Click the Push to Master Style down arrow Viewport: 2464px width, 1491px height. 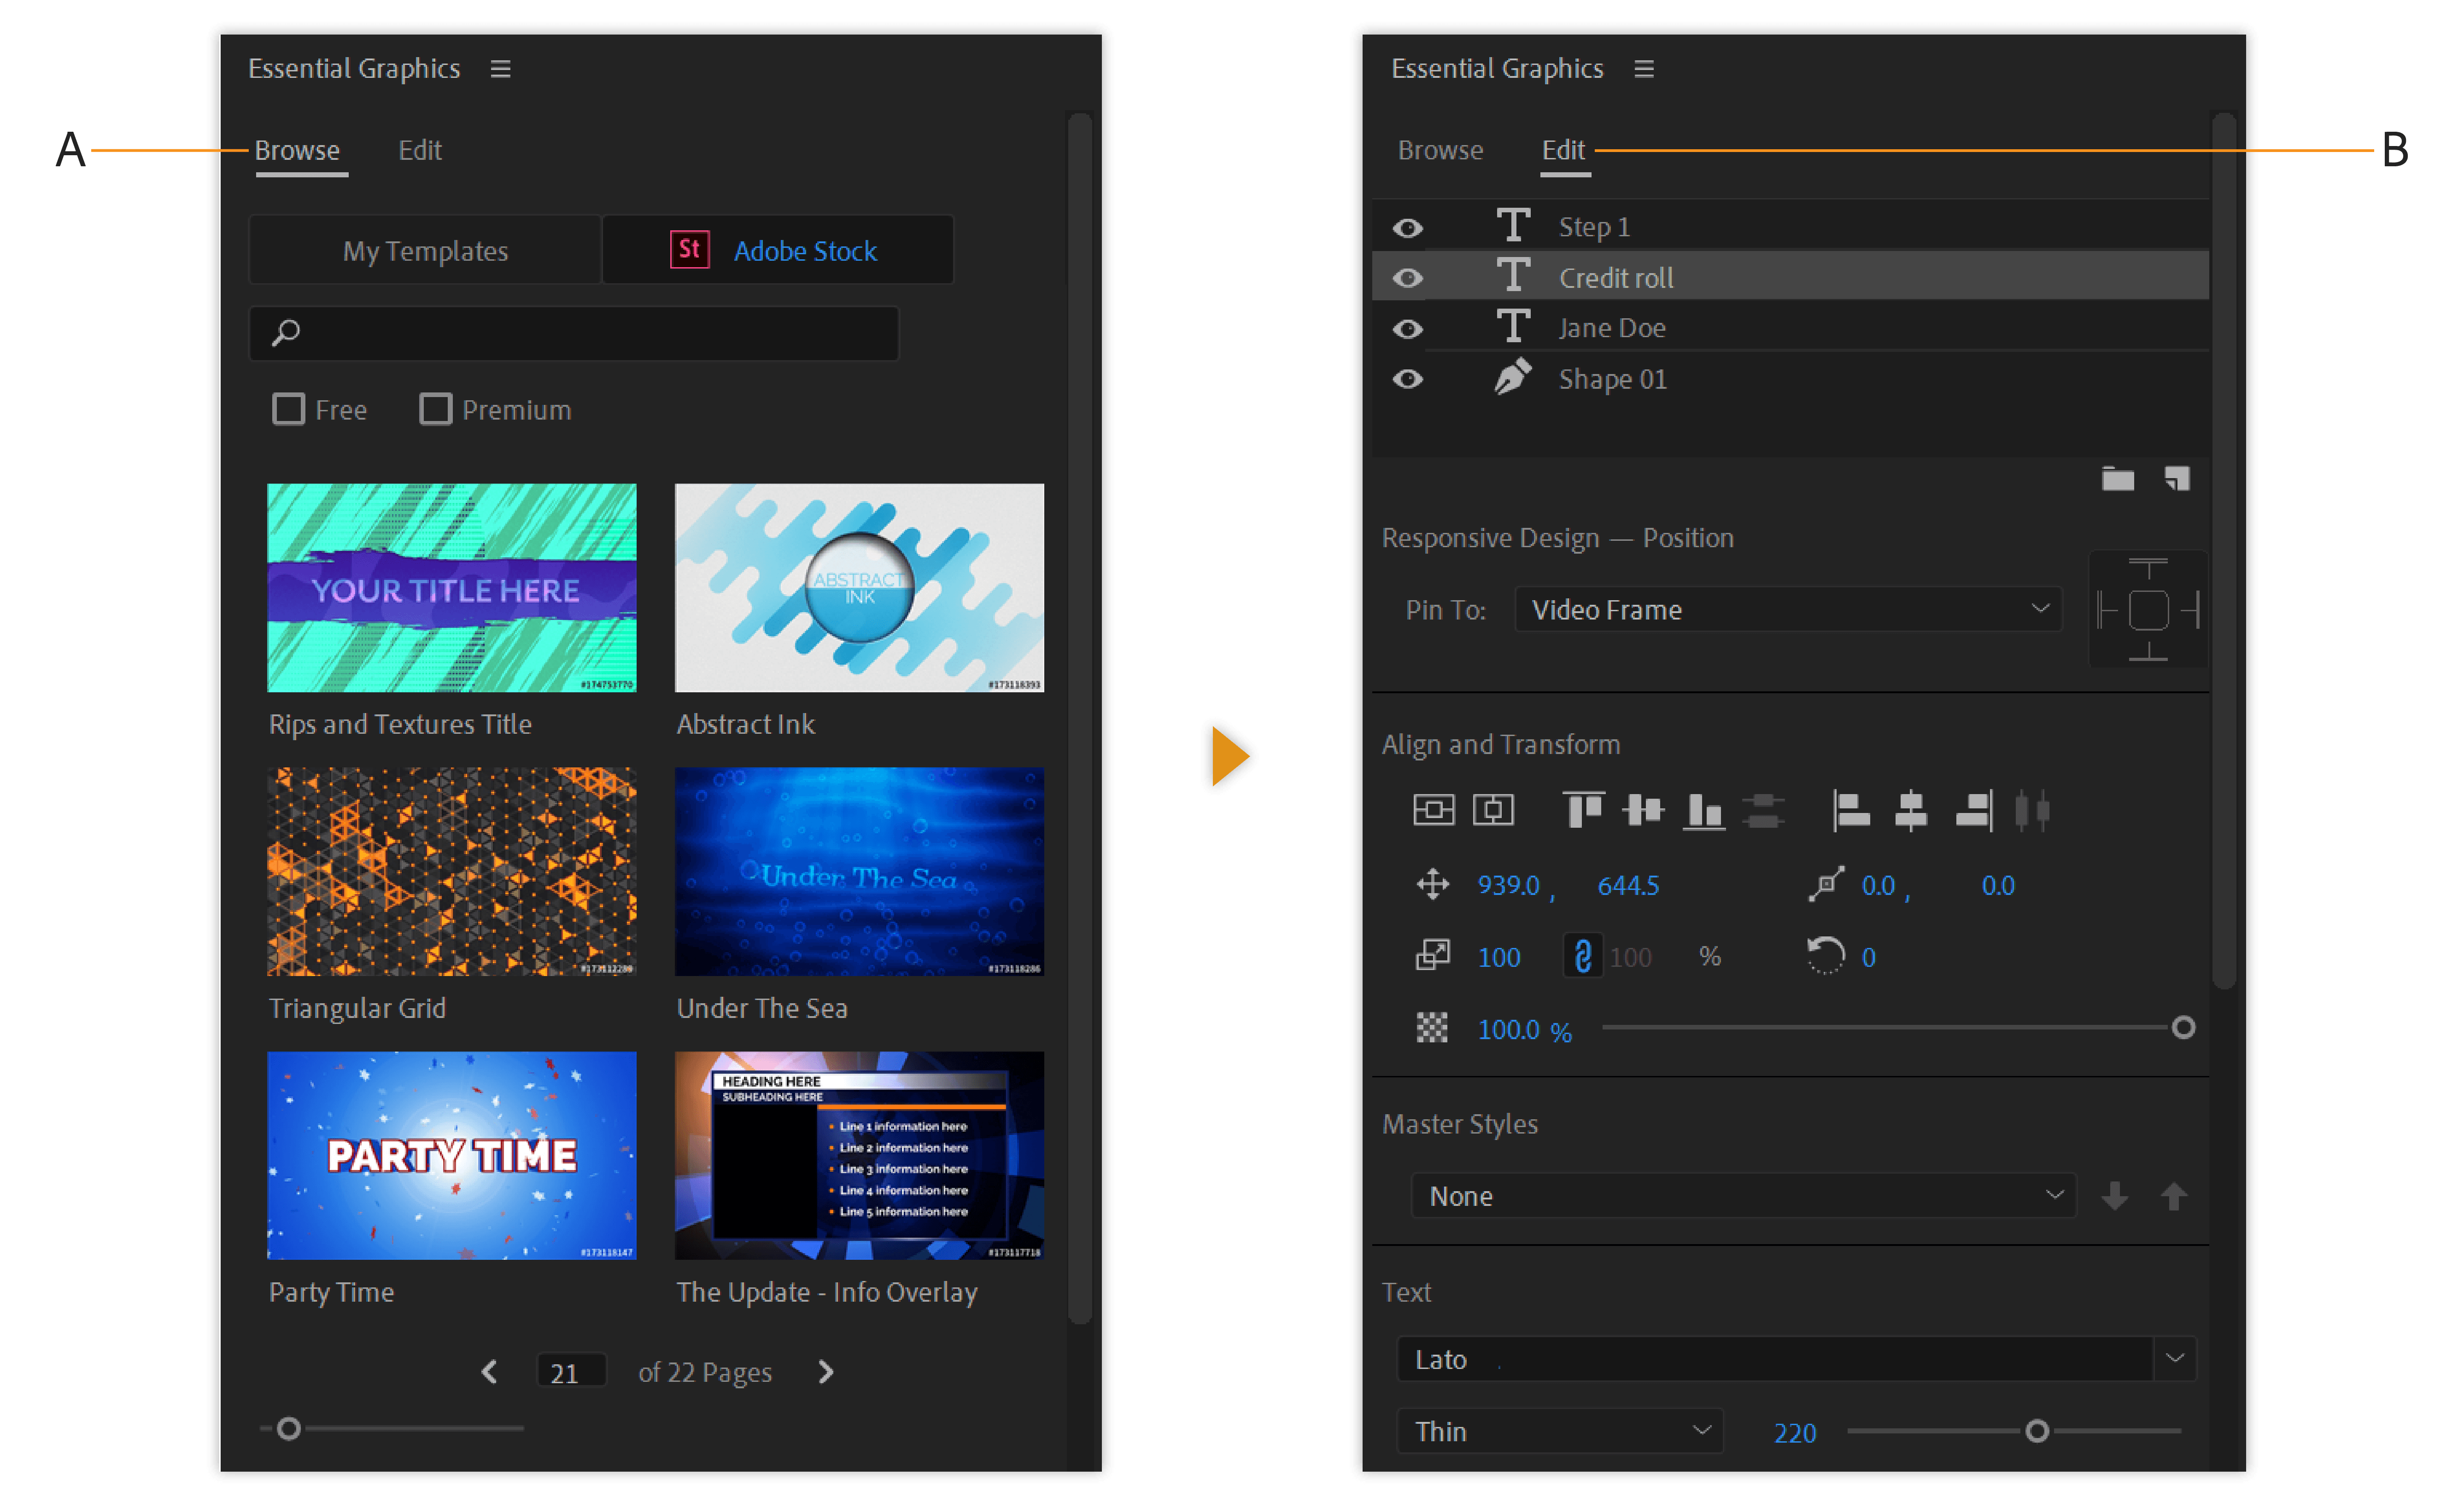(x=2114, y=1196)
